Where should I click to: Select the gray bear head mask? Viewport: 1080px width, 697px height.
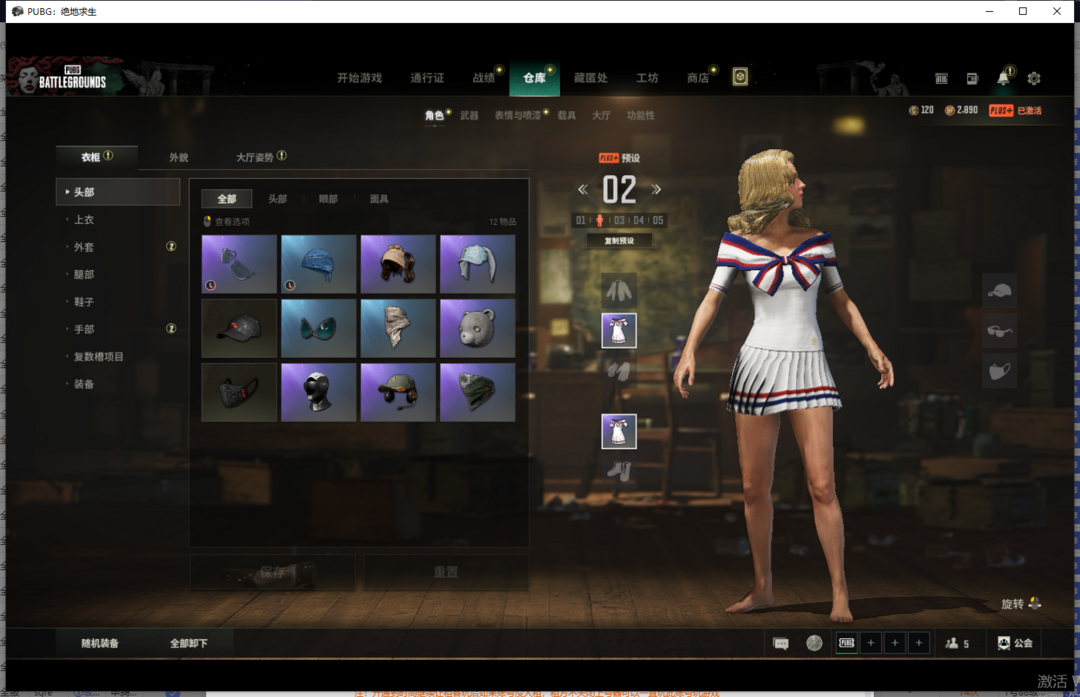(x=477, y=328)
